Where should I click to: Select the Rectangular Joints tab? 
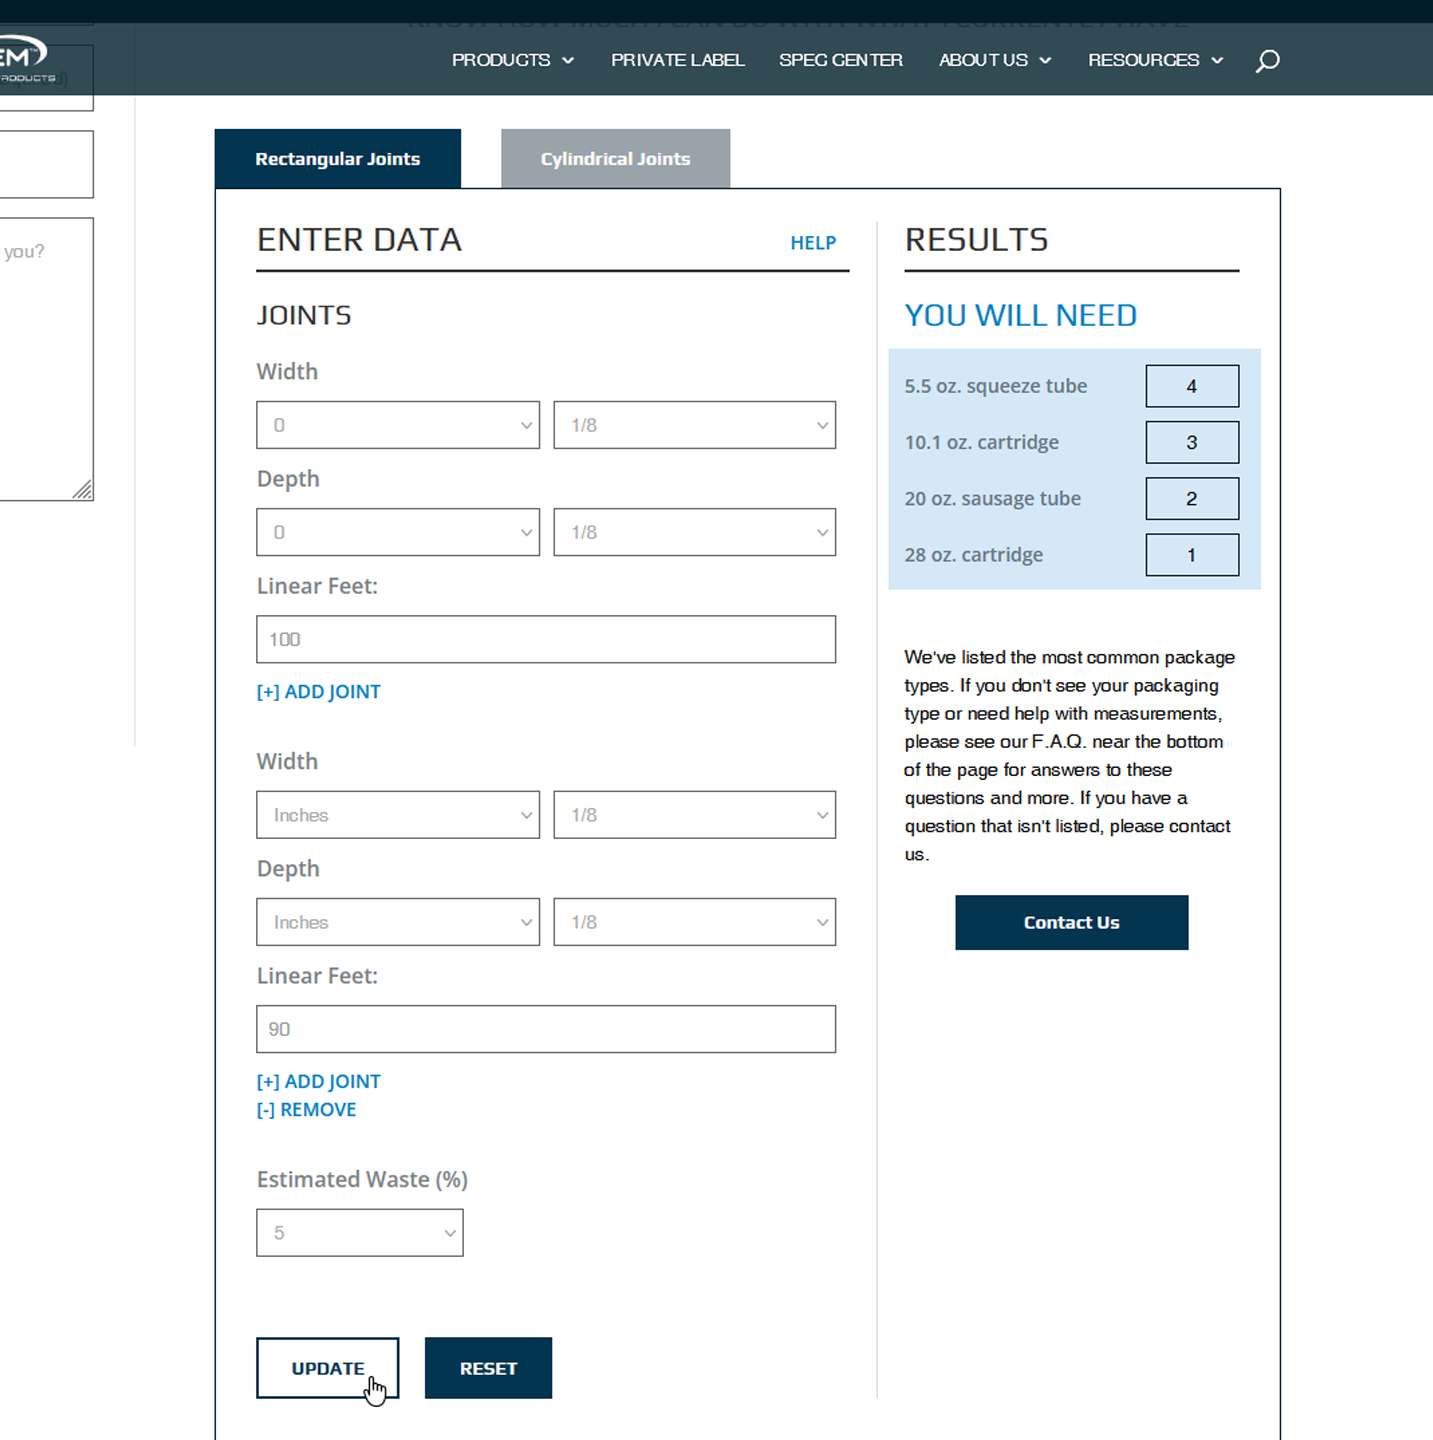tap(337, 159)
